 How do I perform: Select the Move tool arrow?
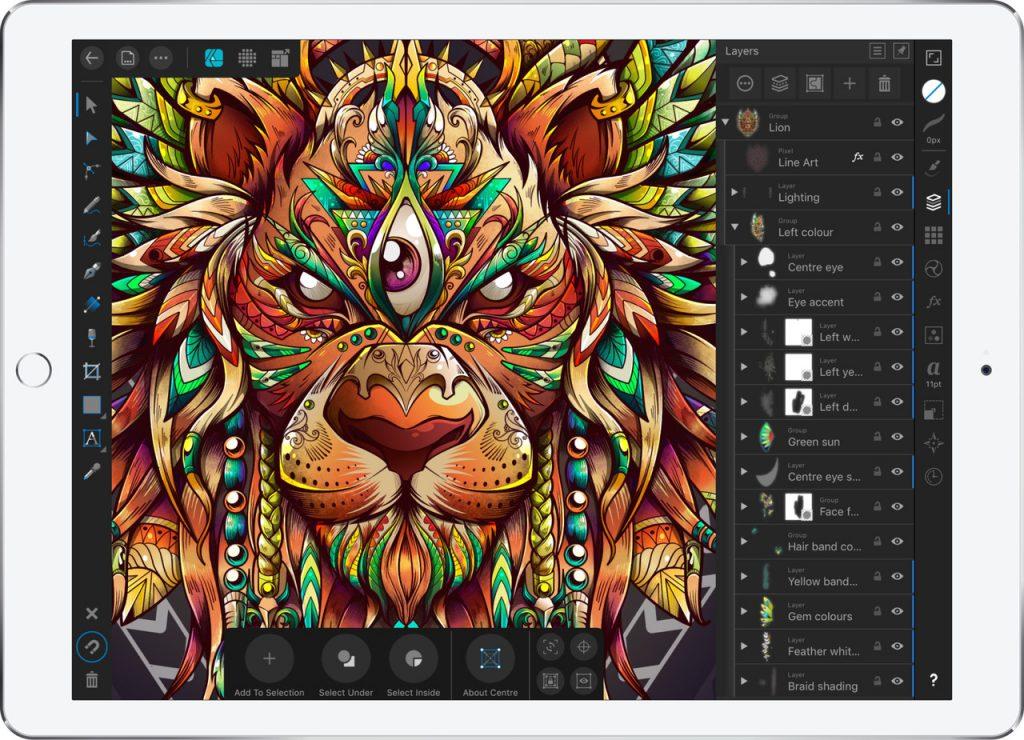[92, 105]
